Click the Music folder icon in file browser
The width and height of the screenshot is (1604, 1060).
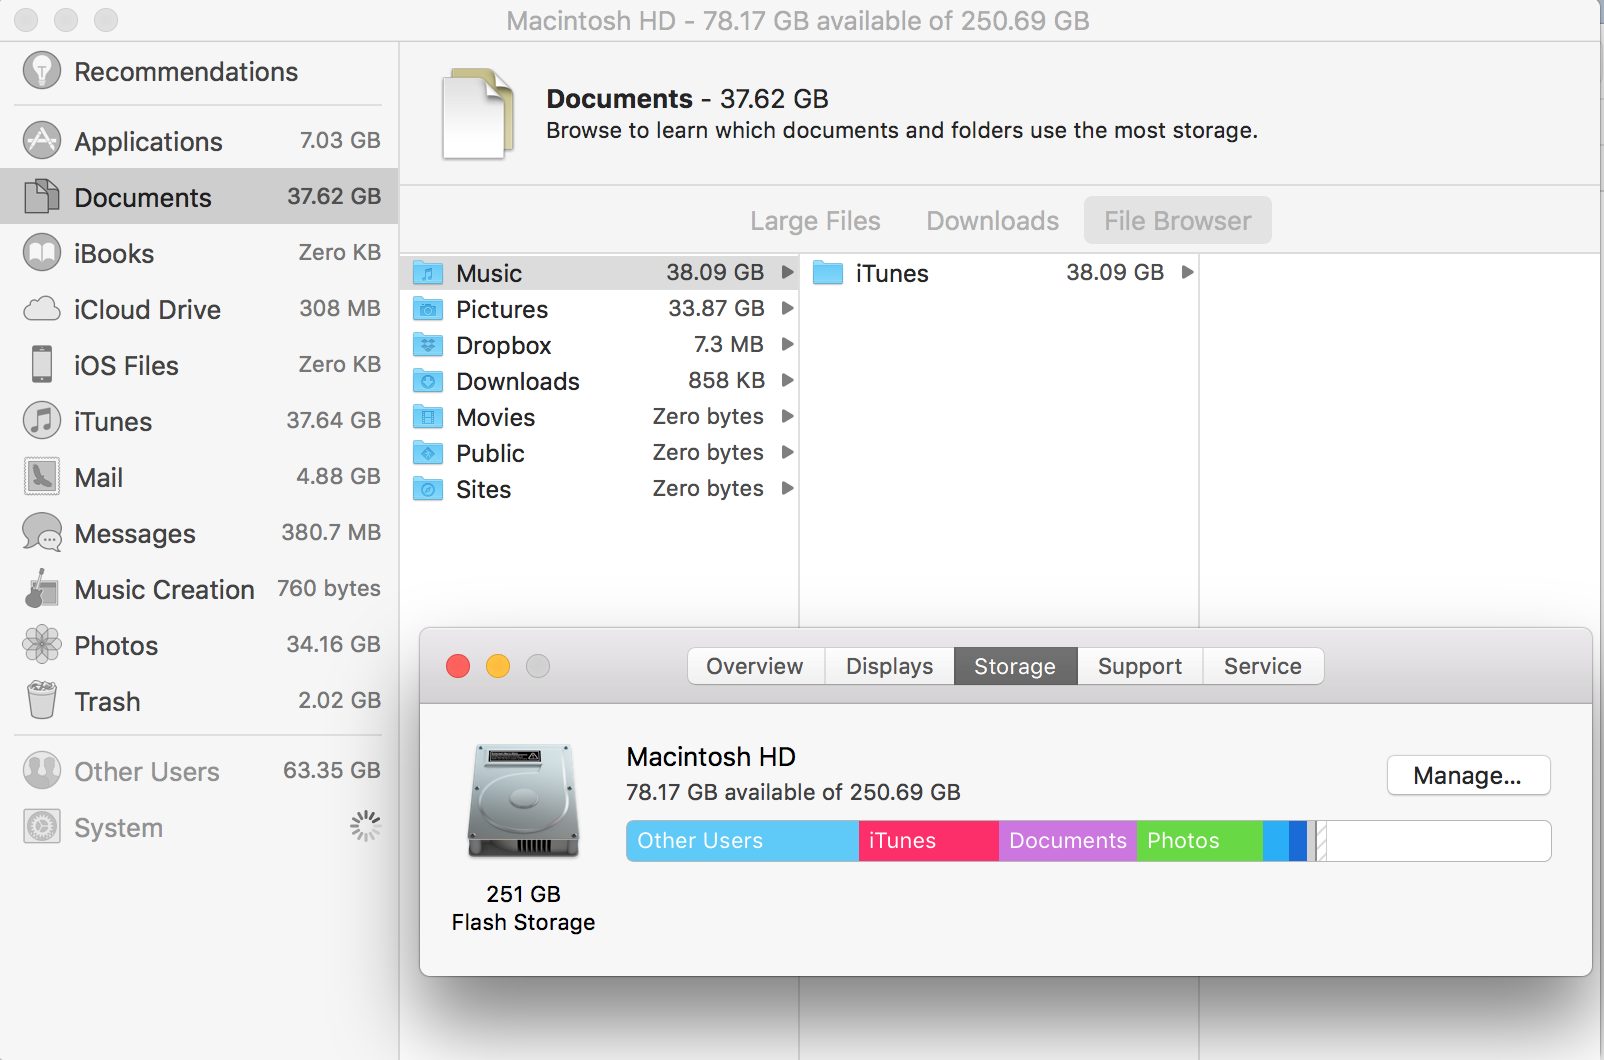(428, 272)
